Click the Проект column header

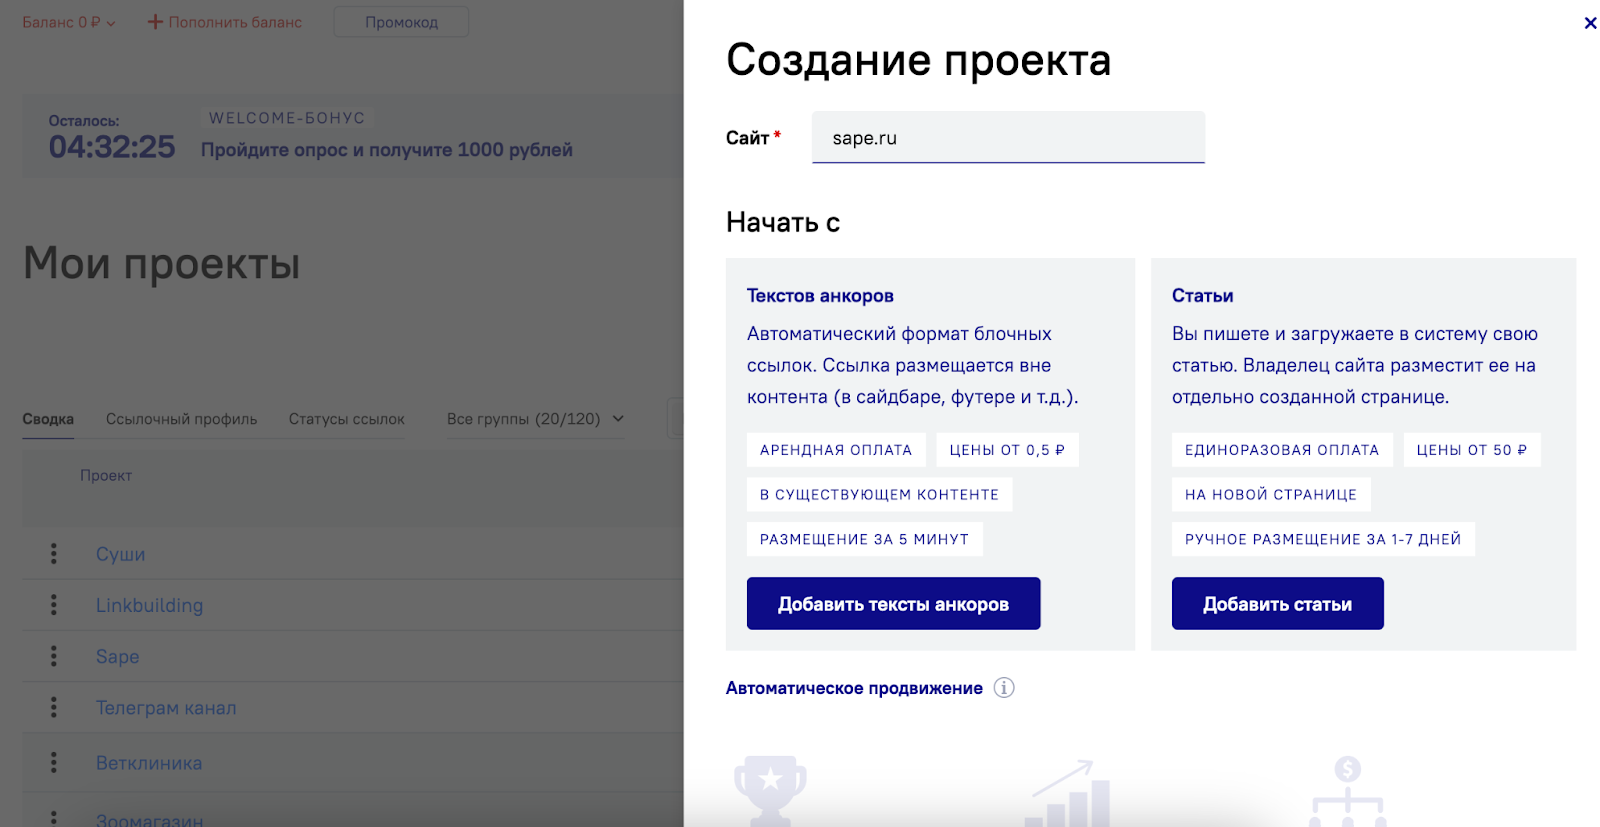[x=106, y=476]
